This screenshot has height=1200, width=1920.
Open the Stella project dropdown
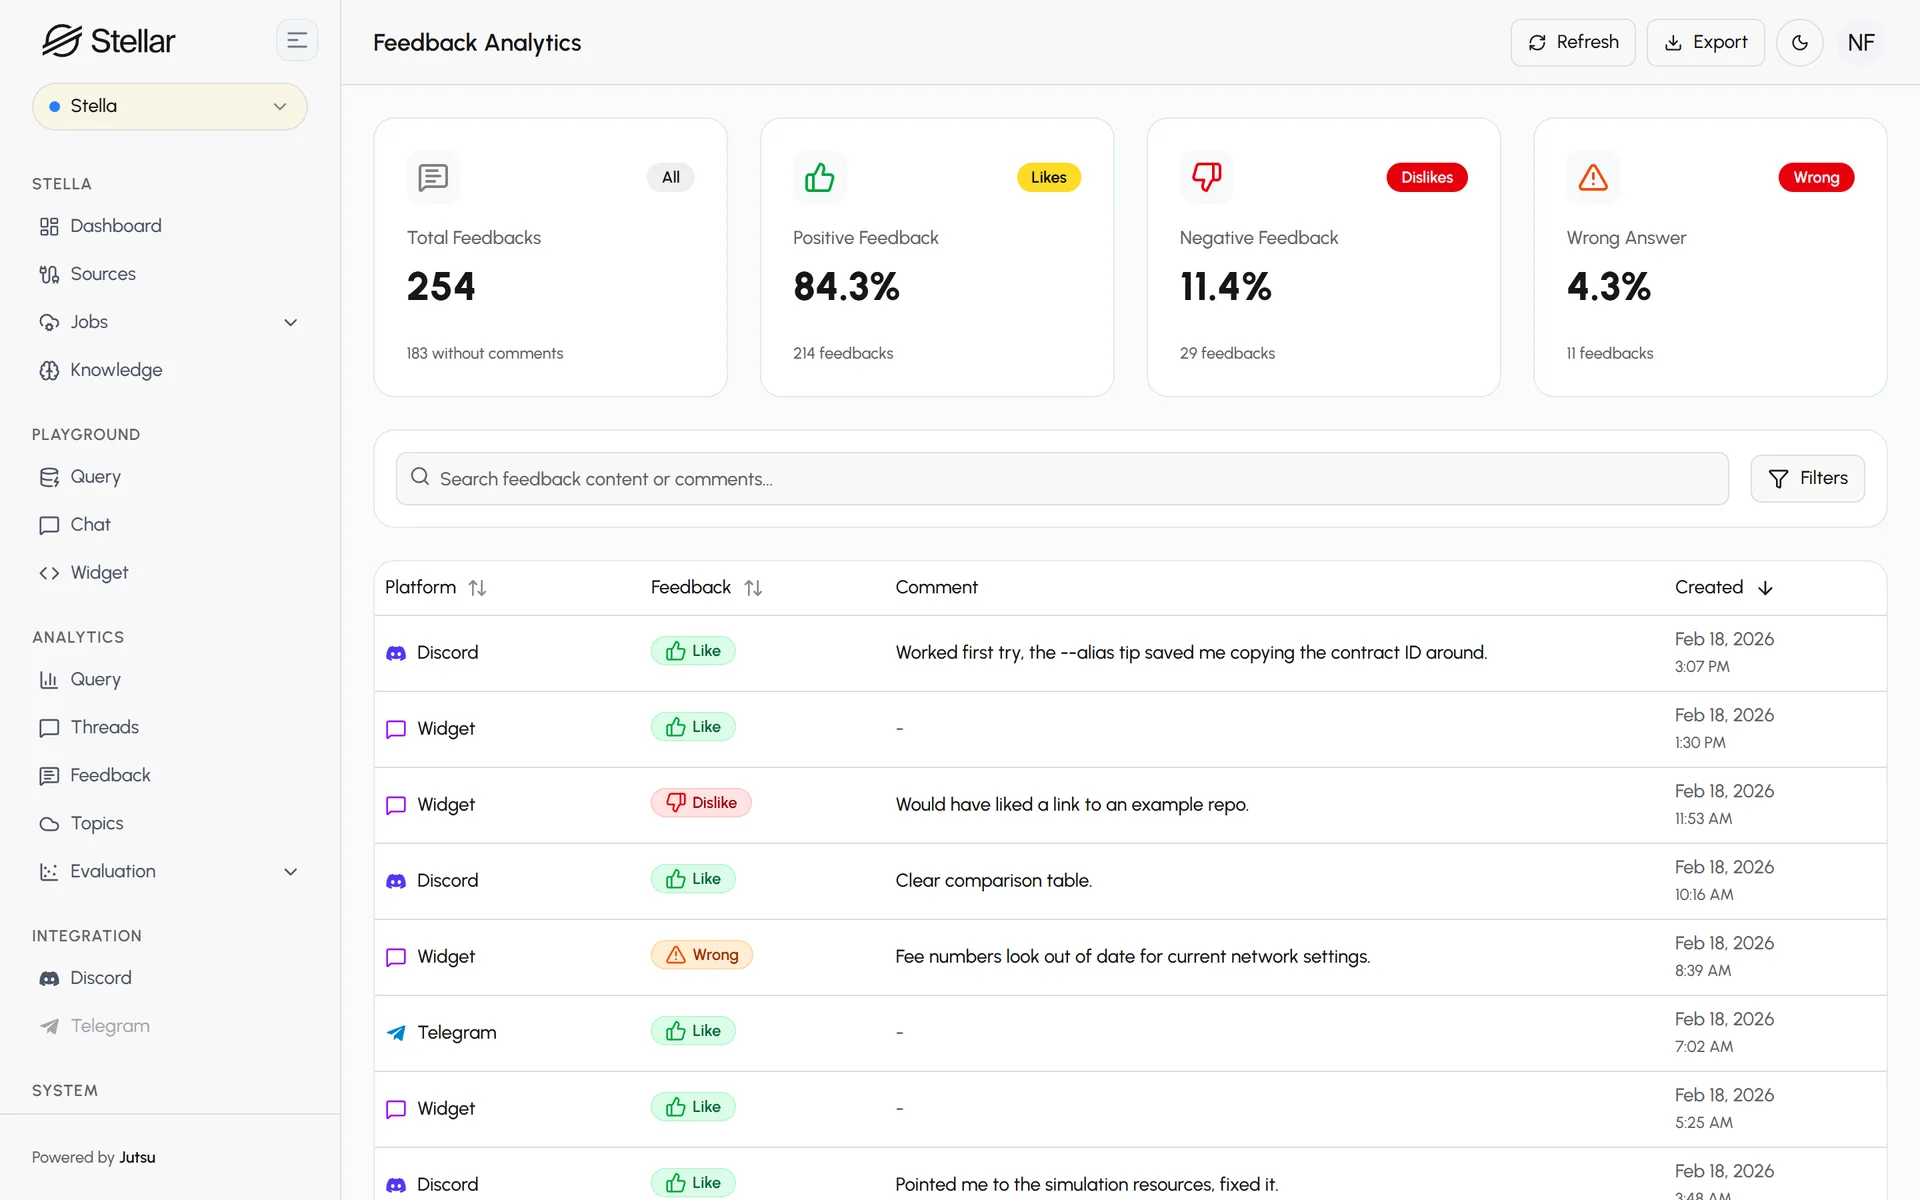[170, 106]
